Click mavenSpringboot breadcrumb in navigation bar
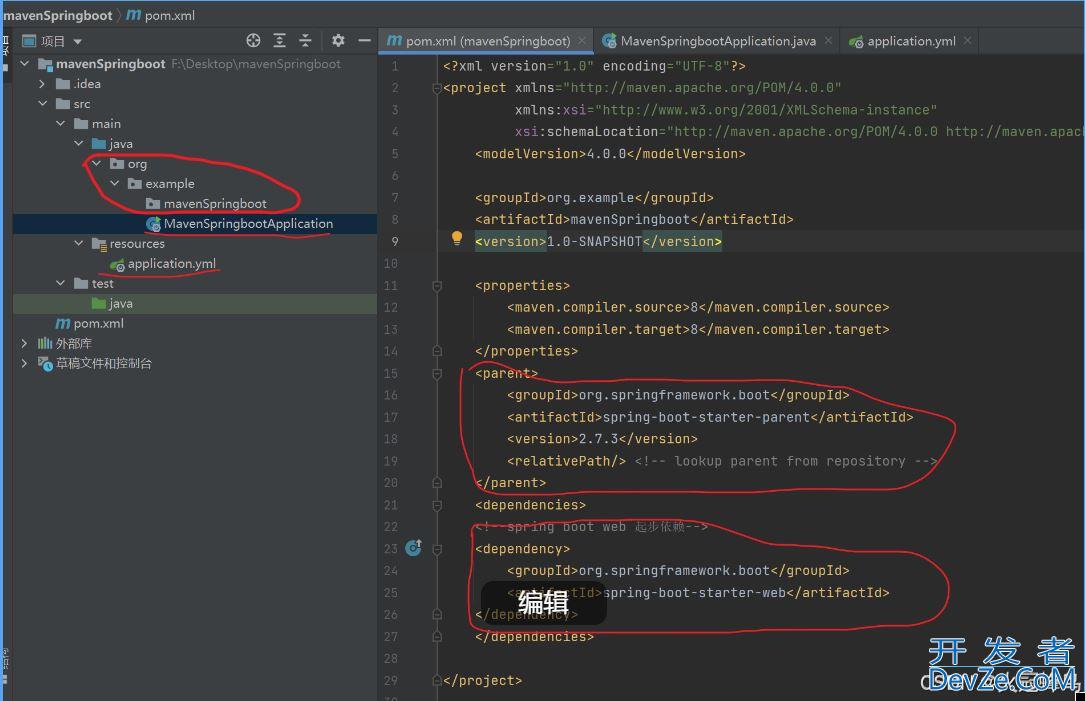Screen dimensions: 1085x701 (x=57, y=15)
